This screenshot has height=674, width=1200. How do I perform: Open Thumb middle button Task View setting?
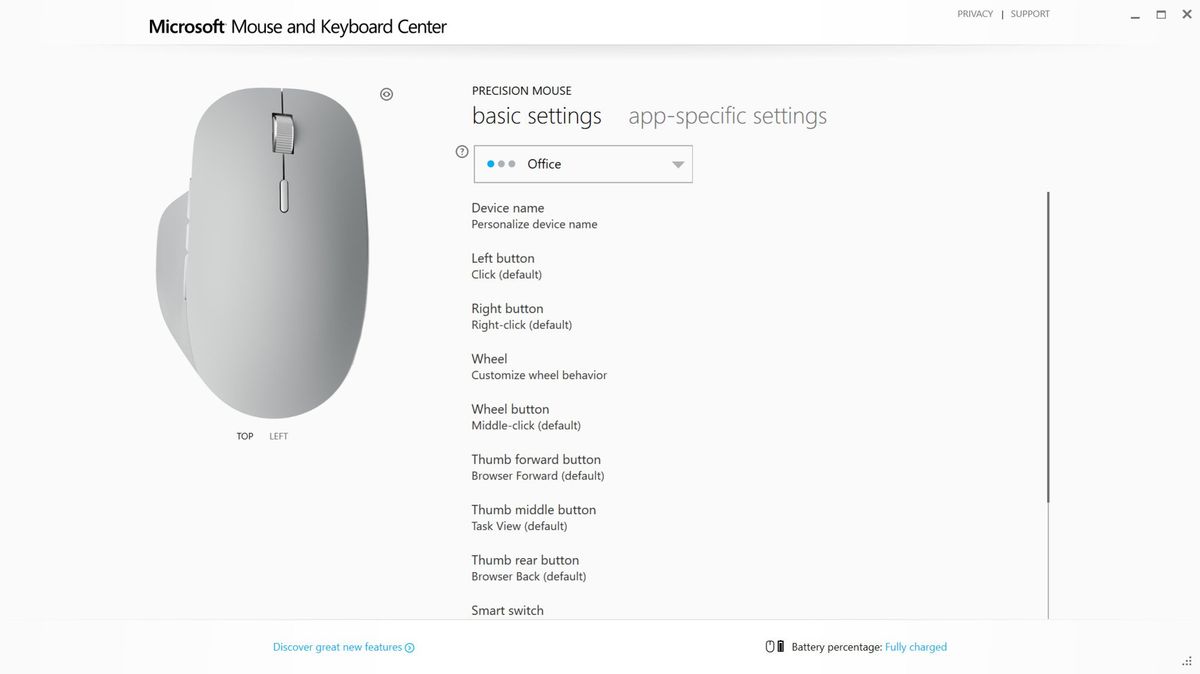[534, 518]
